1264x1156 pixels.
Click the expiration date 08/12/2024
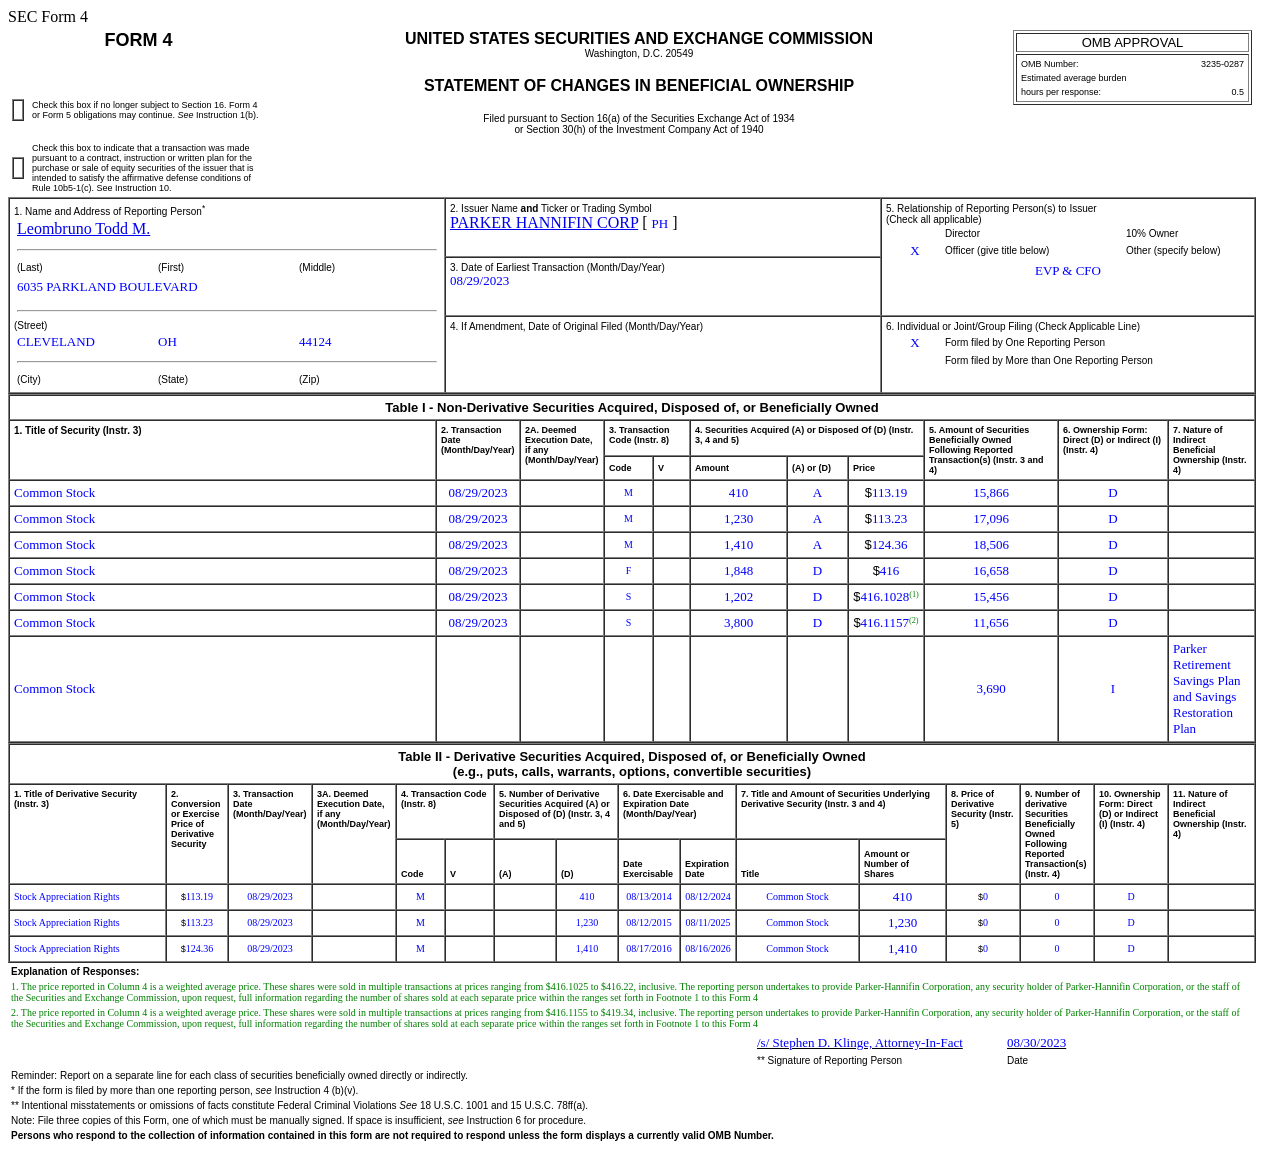point(708,897)
